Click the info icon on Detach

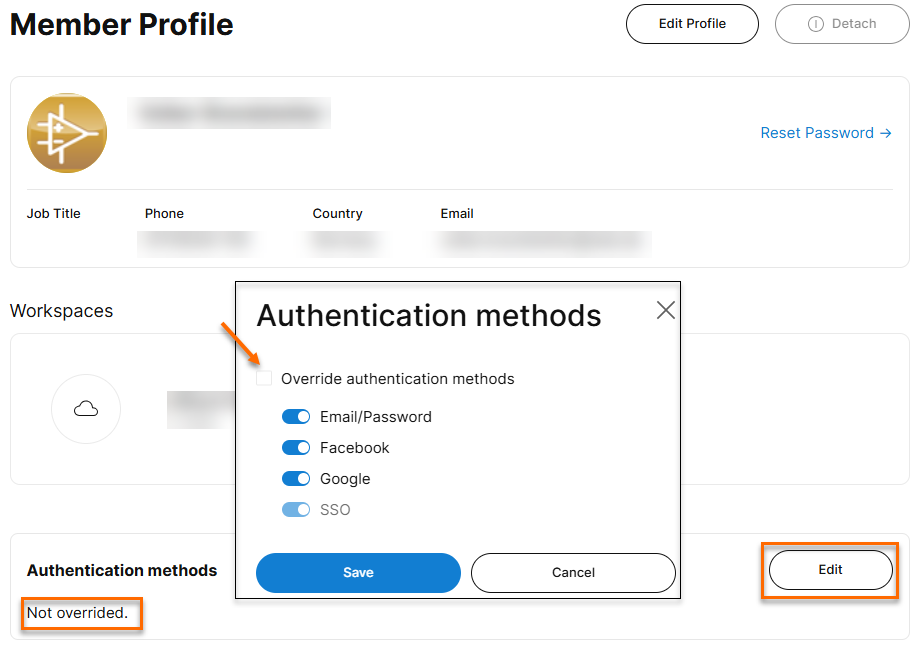click(816, 24)
